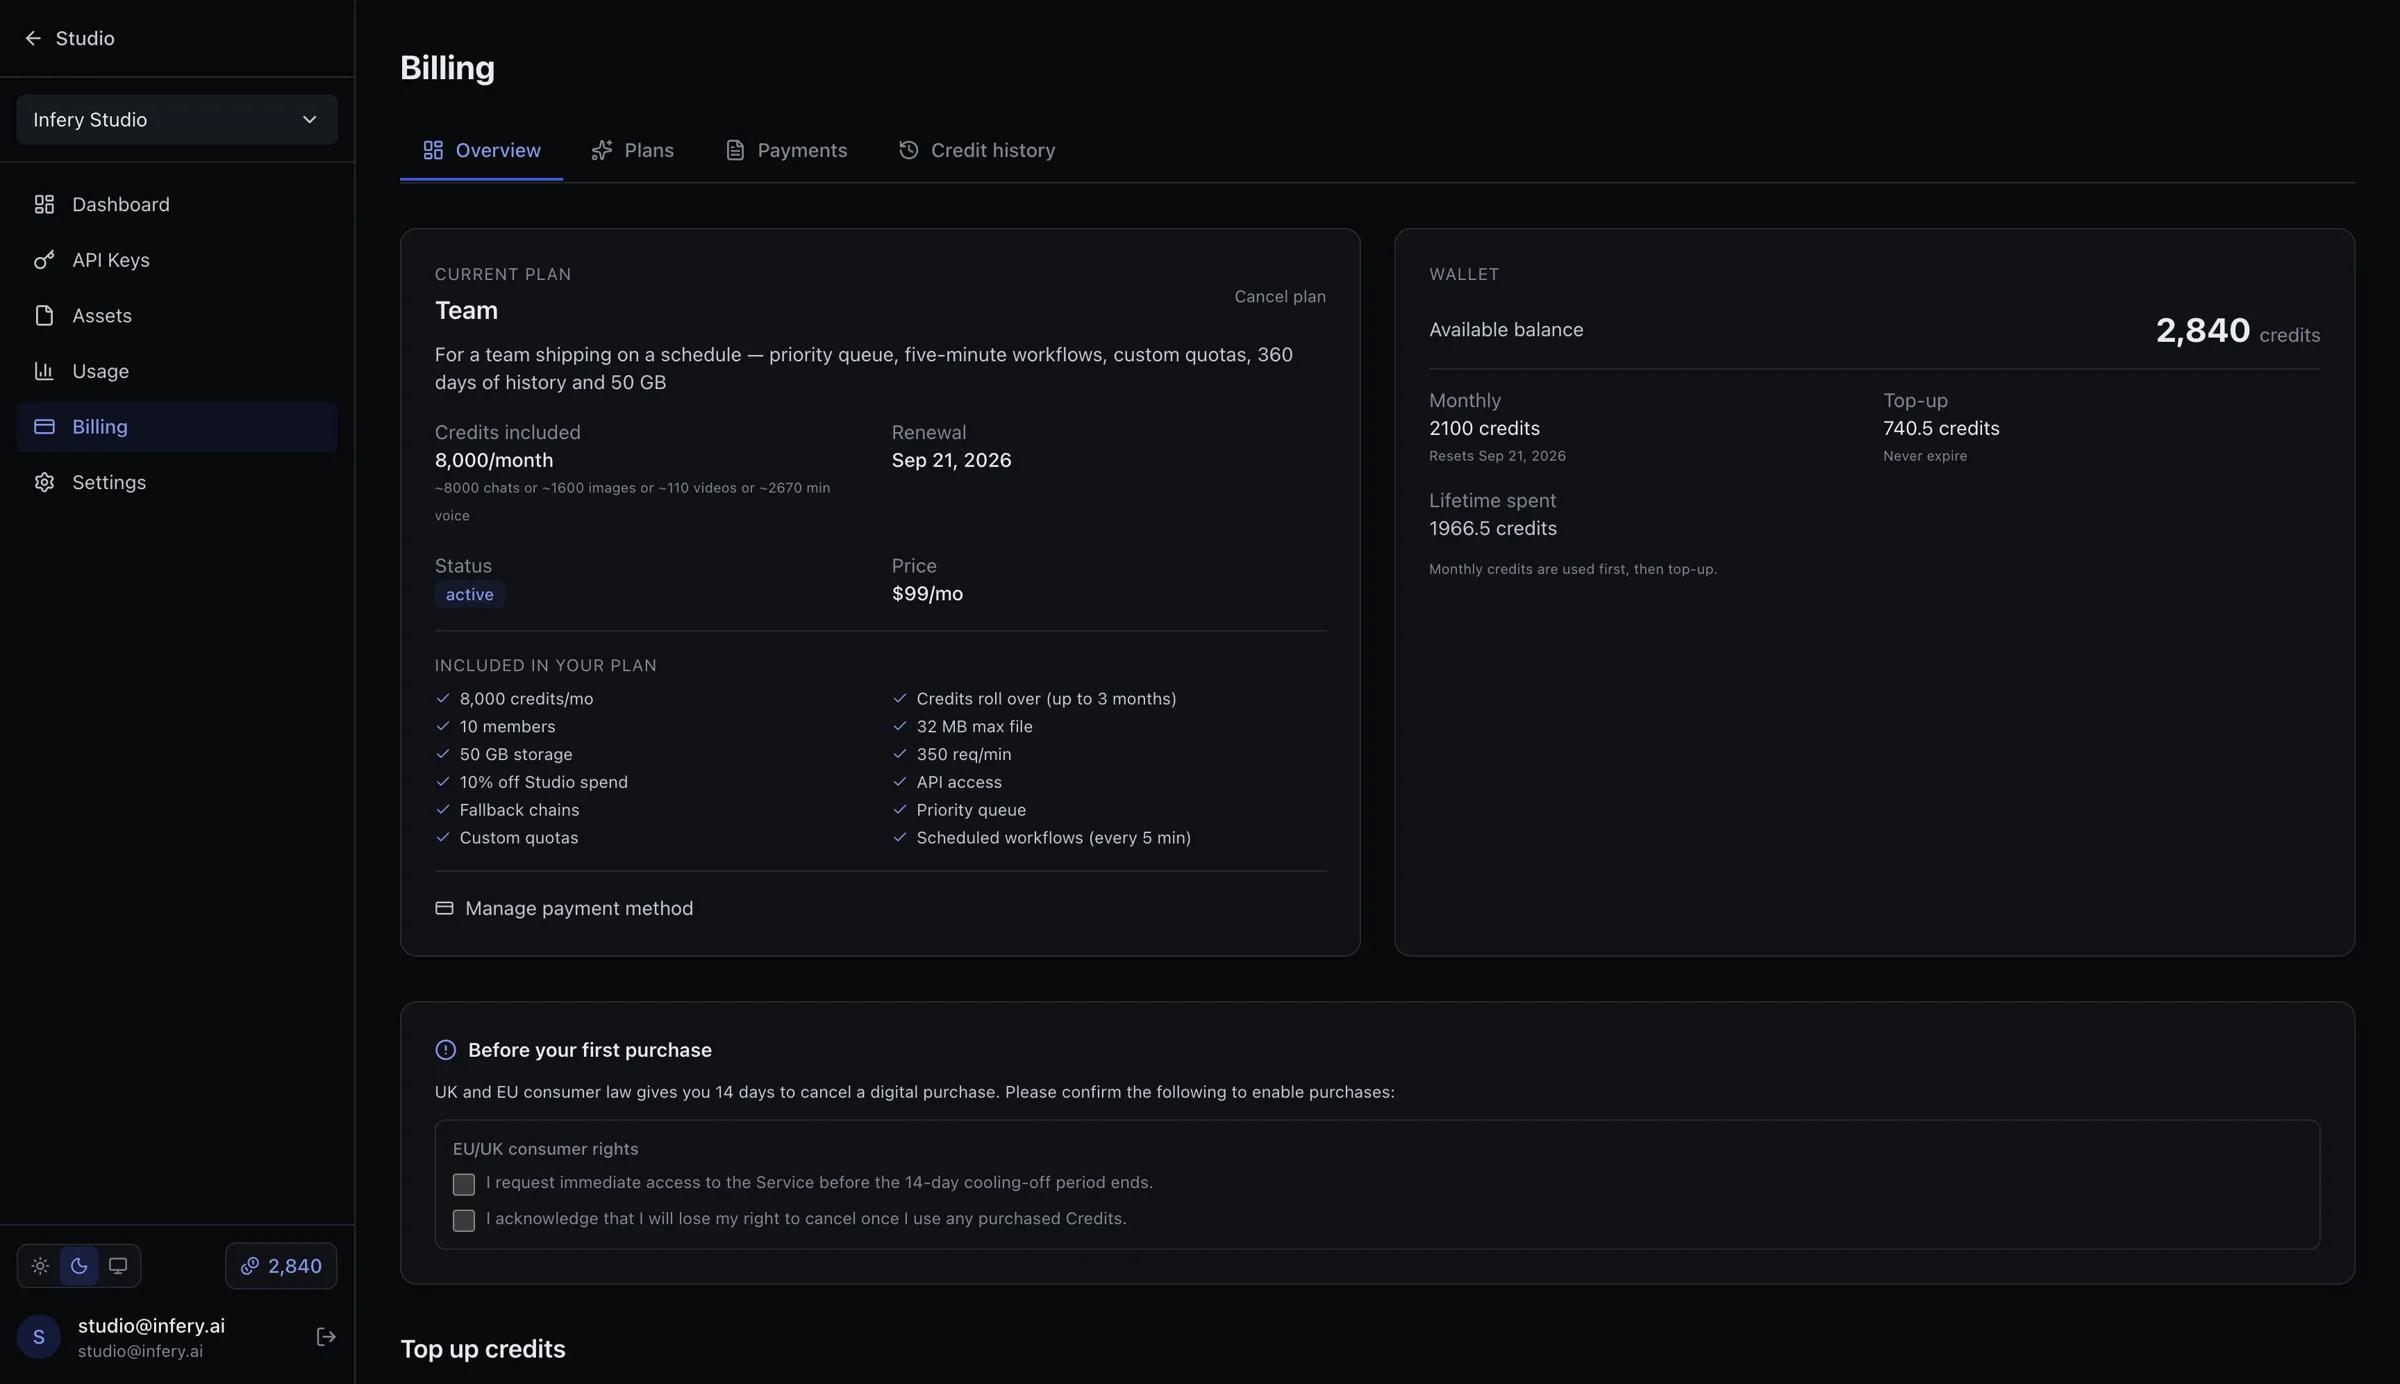Screen dimensions: 2400x1384
Task: Click the checkmark beside API access
Action: point(899,781)
